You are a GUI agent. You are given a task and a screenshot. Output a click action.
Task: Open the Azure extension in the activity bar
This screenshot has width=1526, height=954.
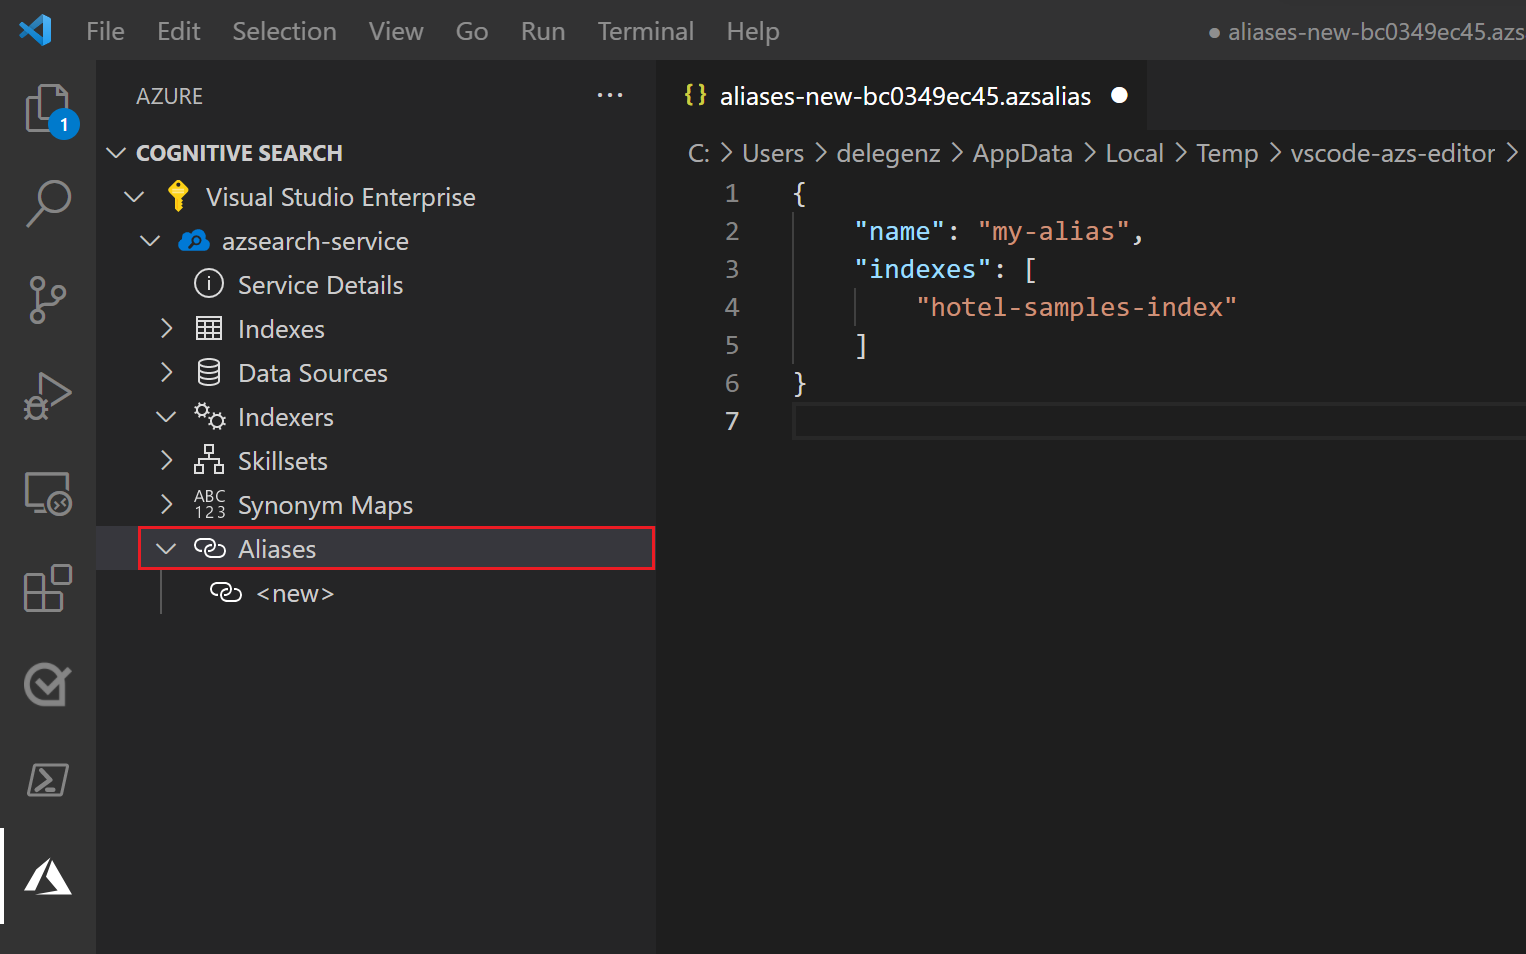(x=47, y=876)
